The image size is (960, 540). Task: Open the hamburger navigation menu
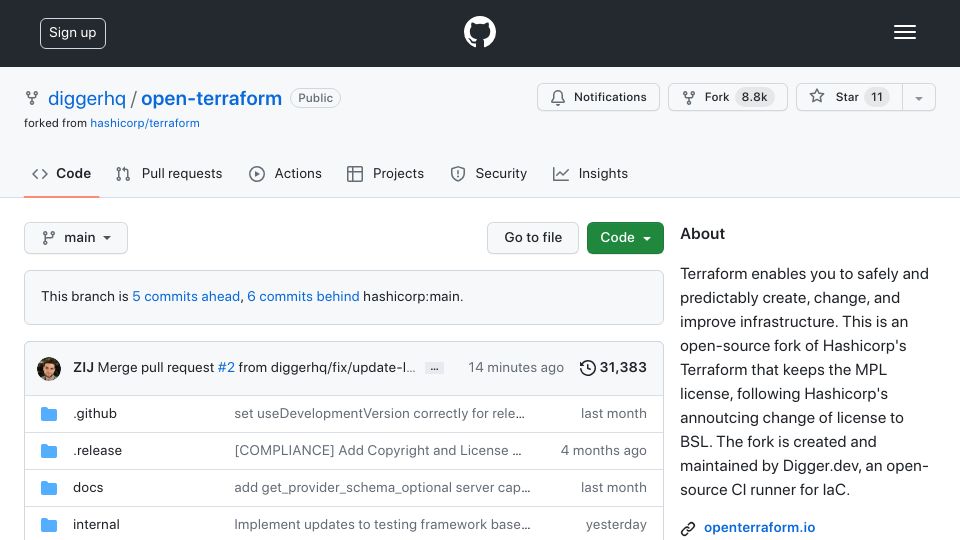click(904, 32)
